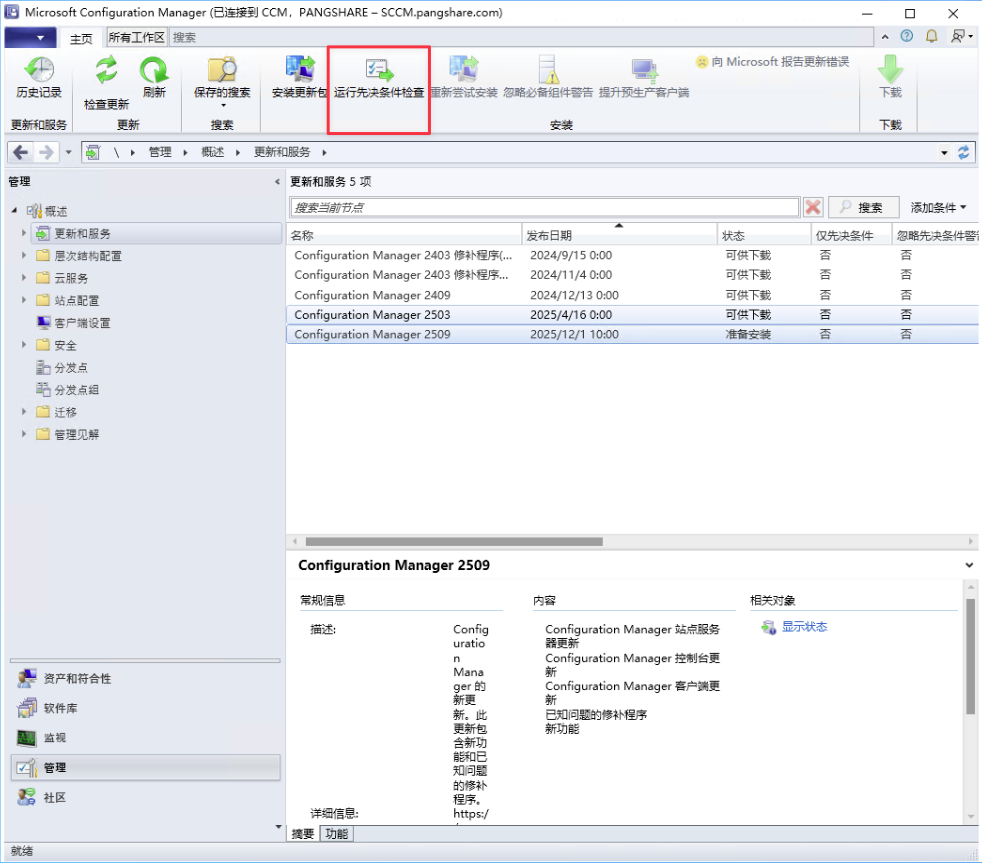Open the 添加条件 dropdown

click(938, 207)
